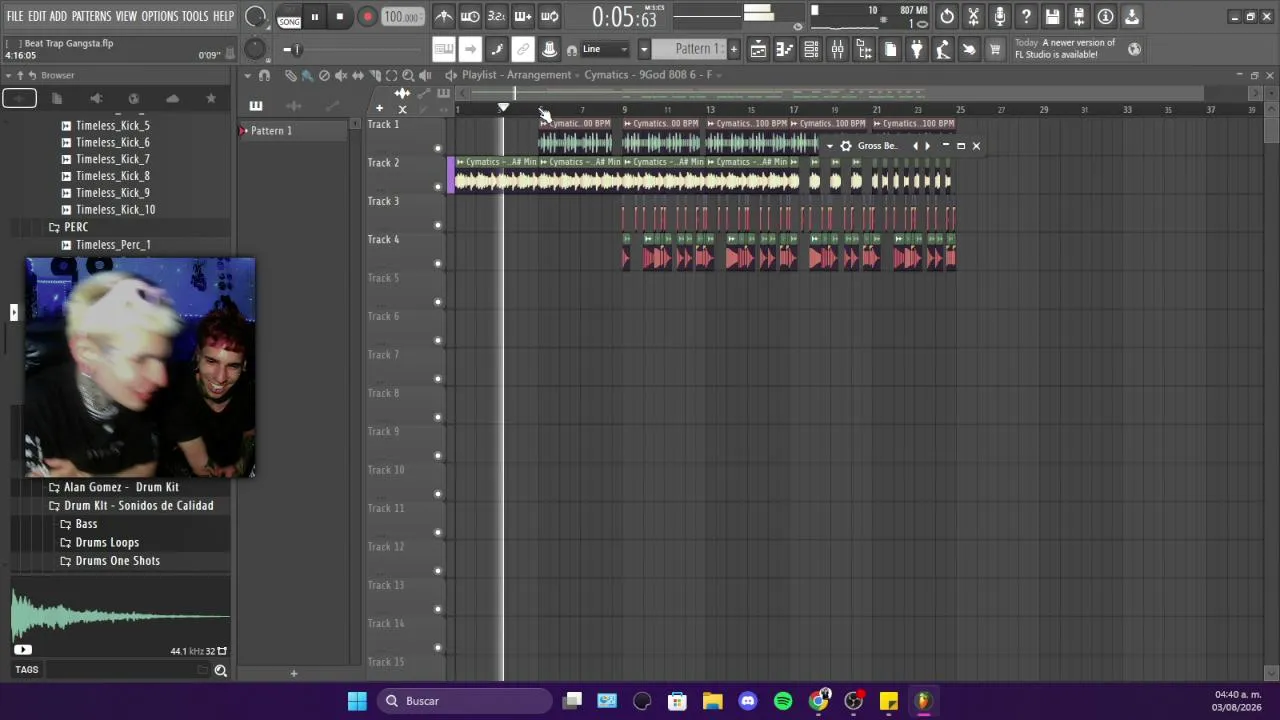Click the Playlist magnet snap icon
This screenshot has height=720, width=1280.
point(264,75)
